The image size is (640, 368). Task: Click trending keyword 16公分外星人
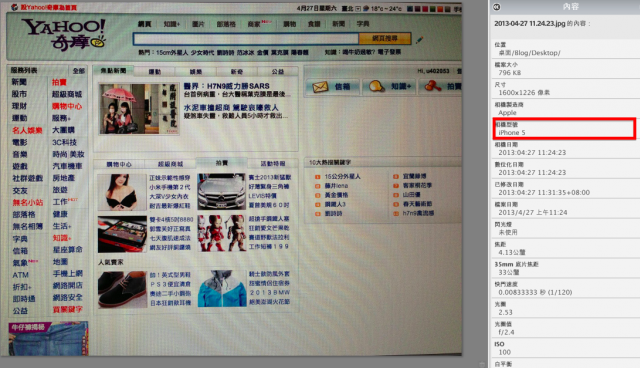[342, 177]
